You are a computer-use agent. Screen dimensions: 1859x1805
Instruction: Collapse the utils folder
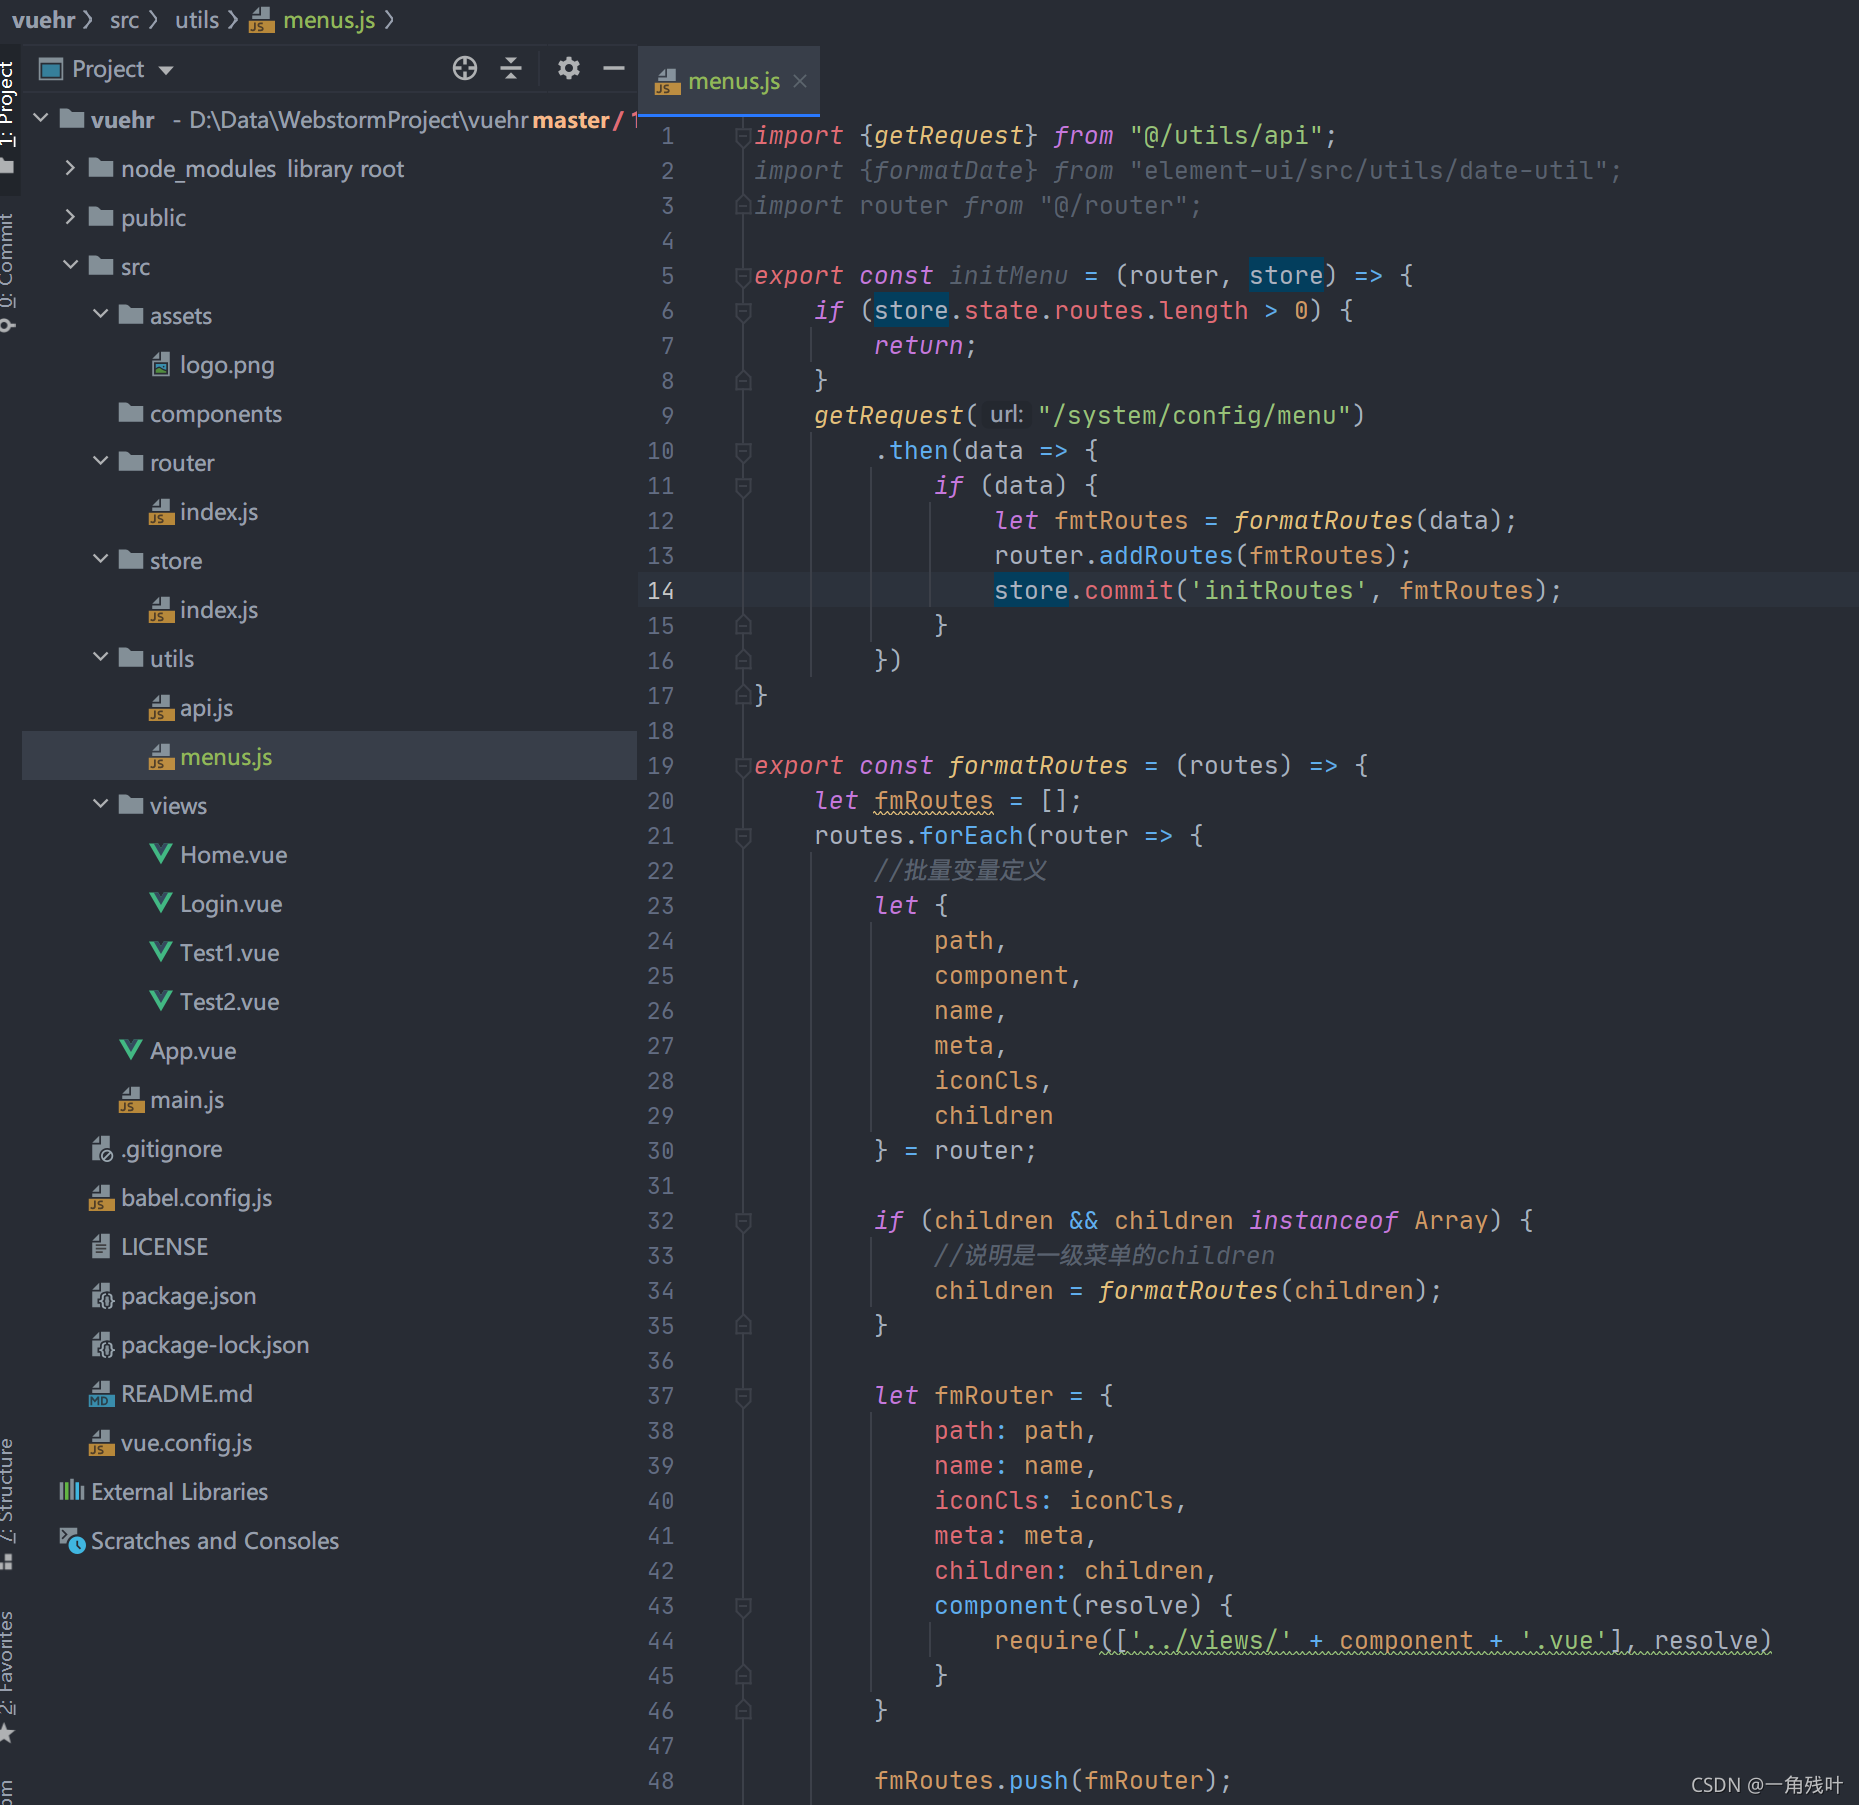point(100,658)
